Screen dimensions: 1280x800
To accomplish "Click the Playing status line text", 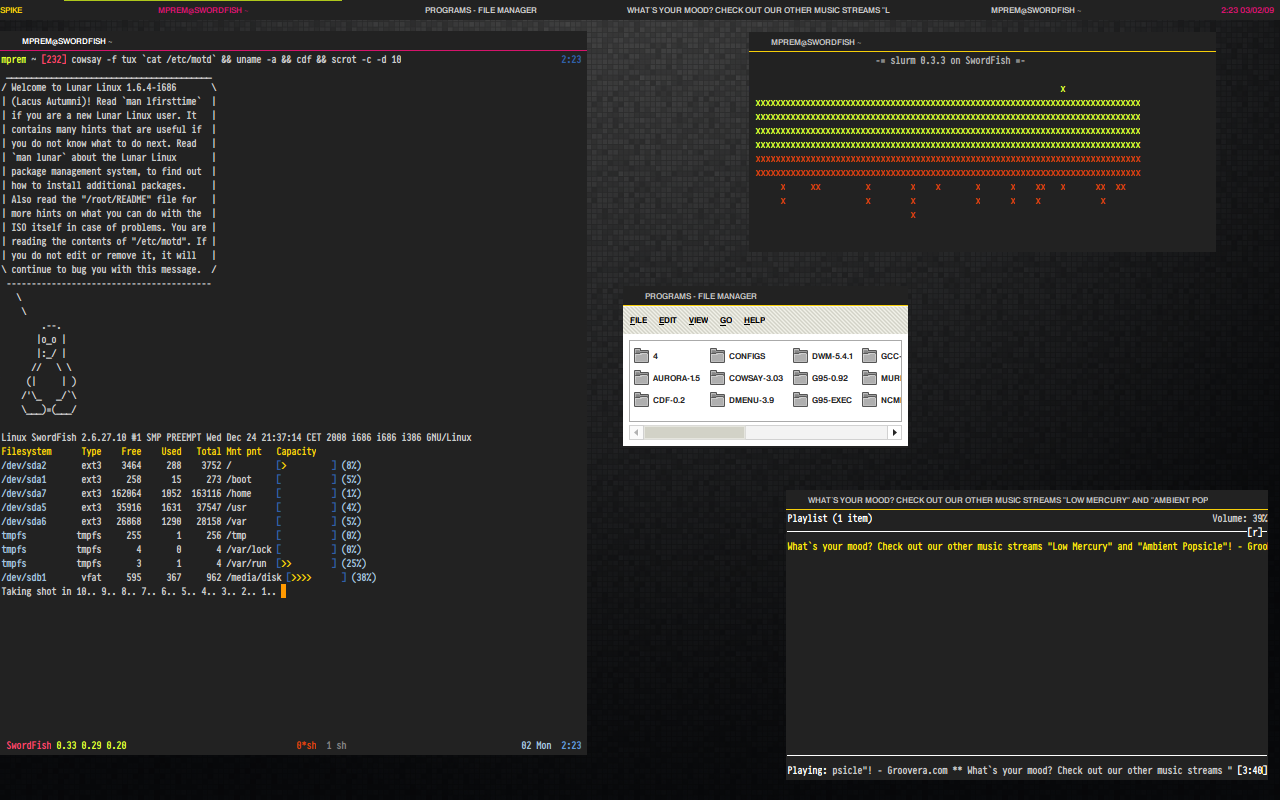I will click(x=1010, y=770).
